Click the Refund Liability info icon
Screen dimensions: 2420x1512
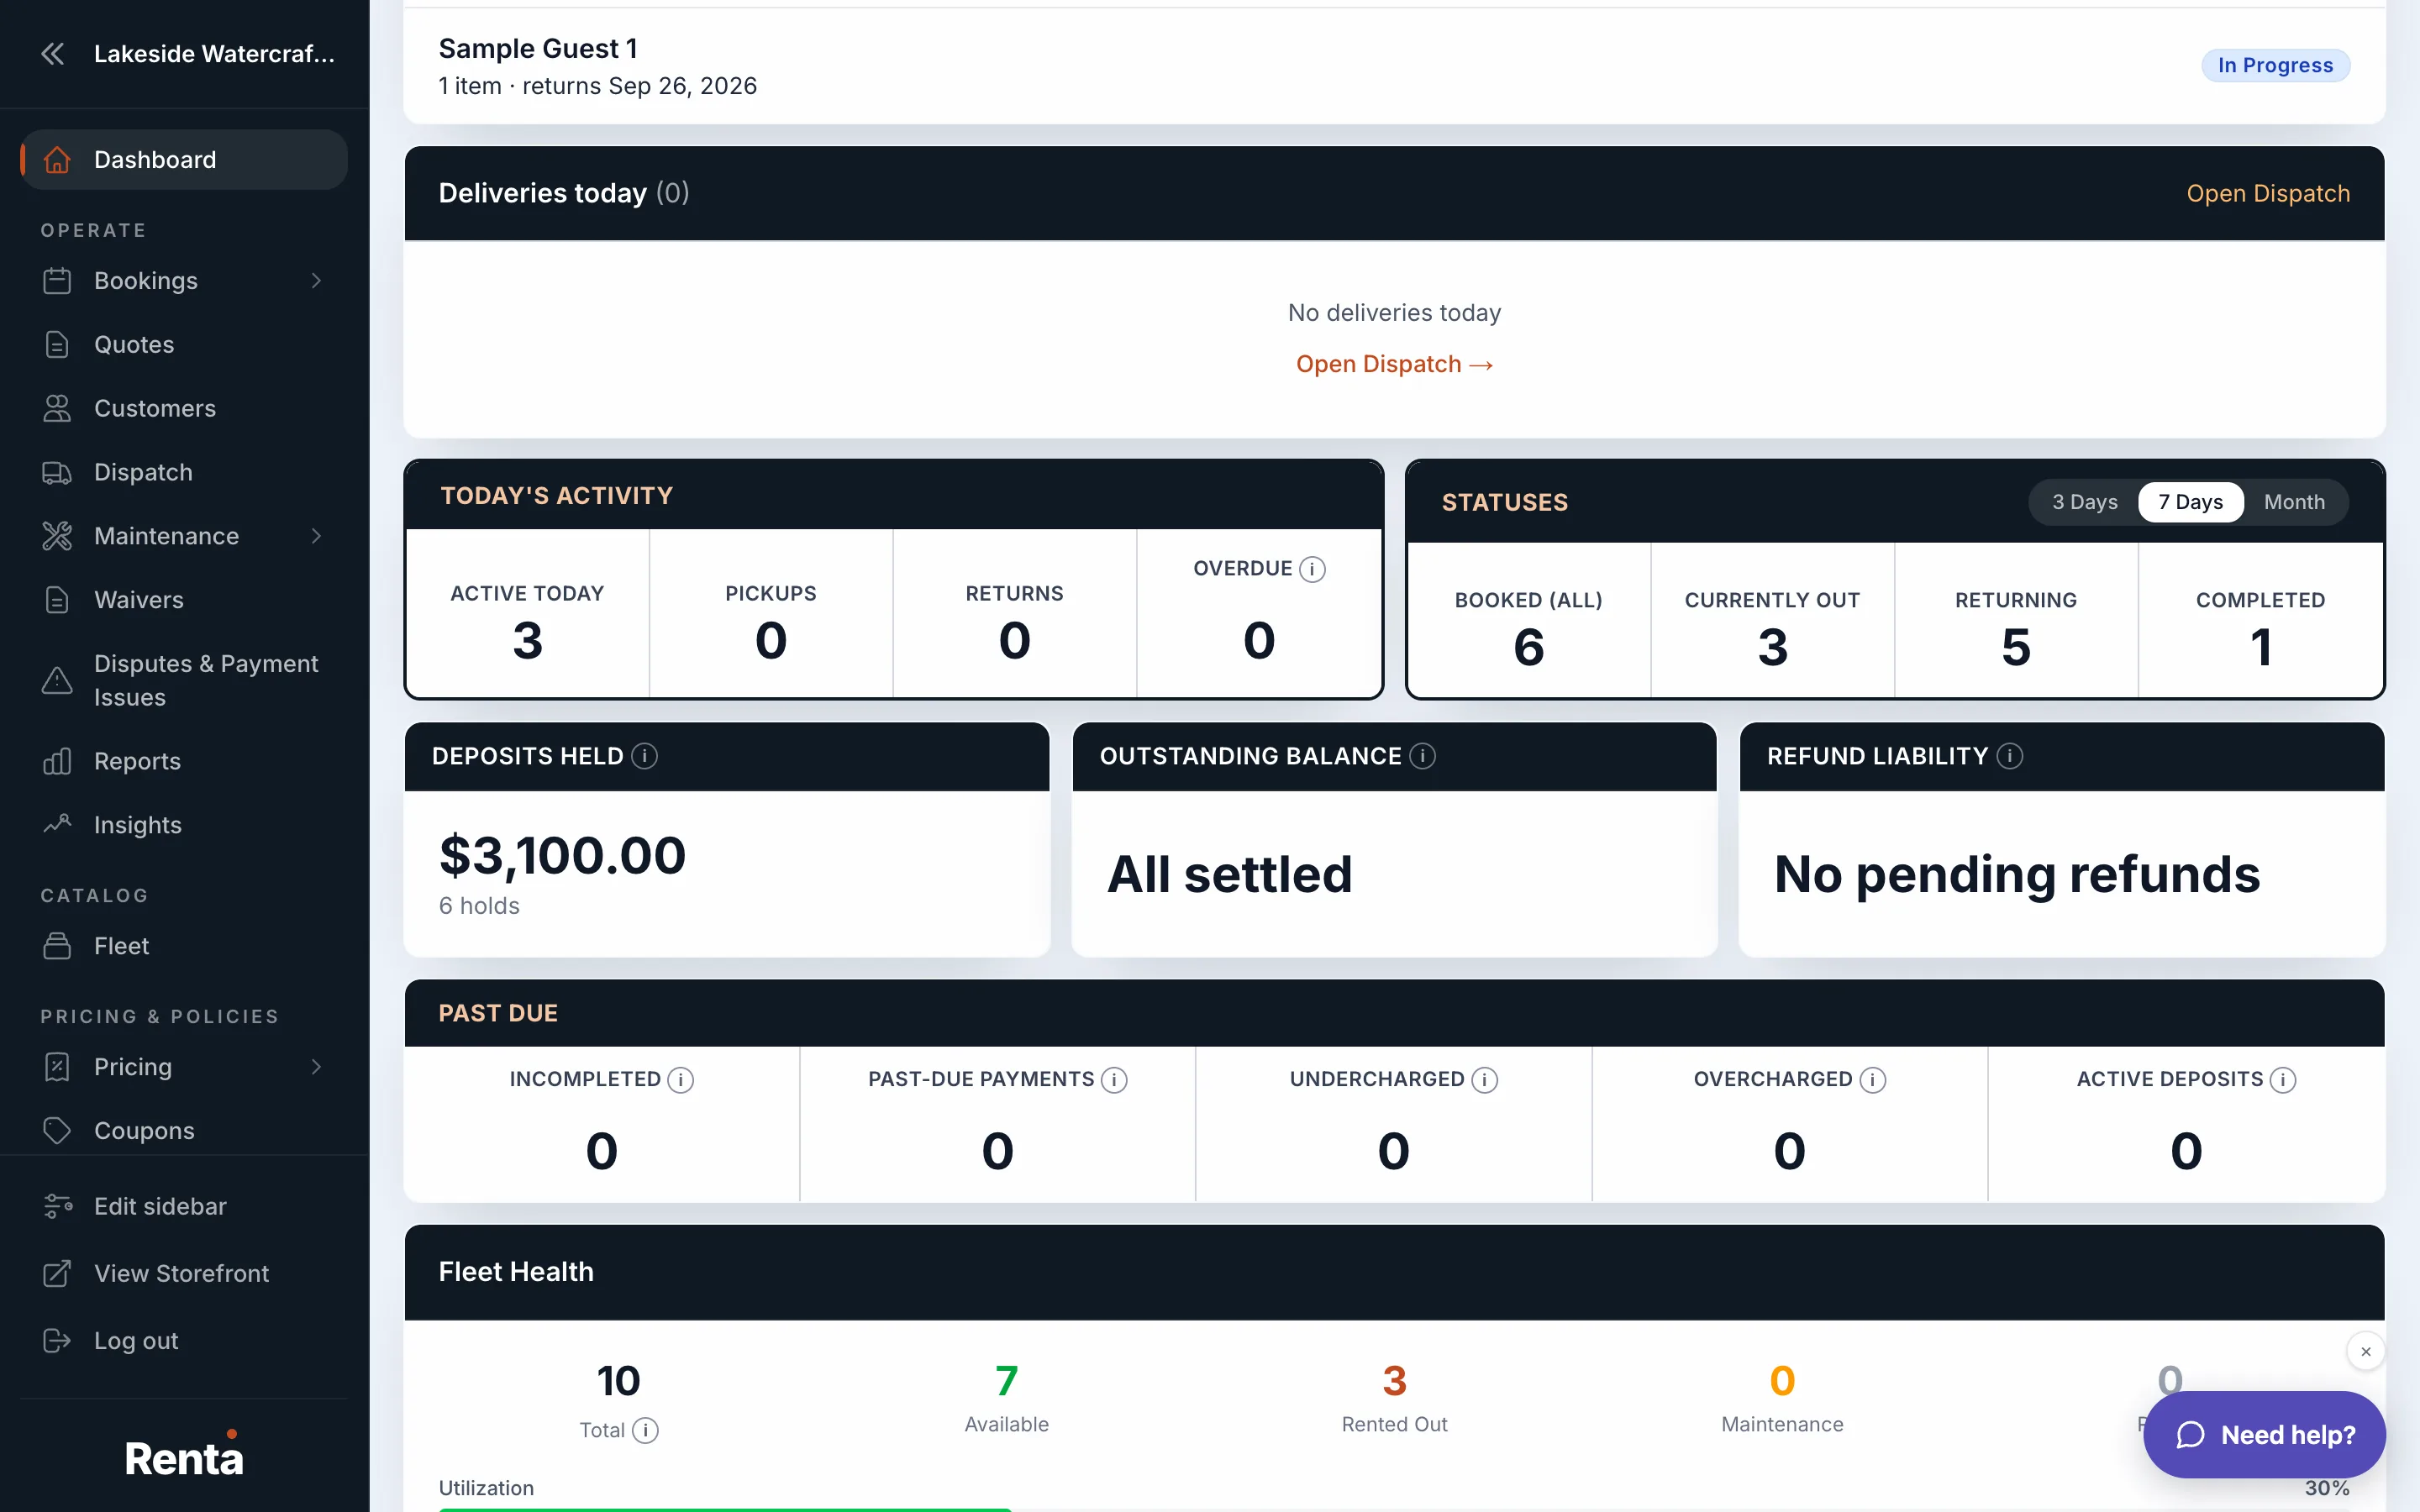(2010, 756)
